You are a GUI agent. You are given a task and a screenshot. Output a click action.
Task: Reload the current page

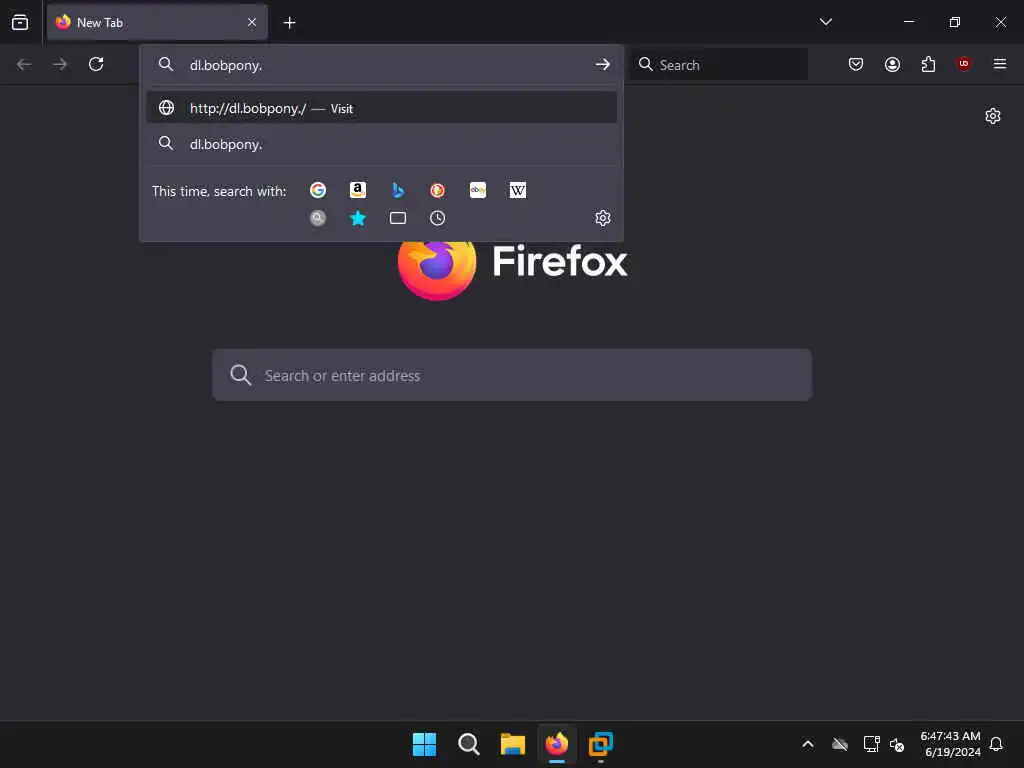click(x=96, y=64)
